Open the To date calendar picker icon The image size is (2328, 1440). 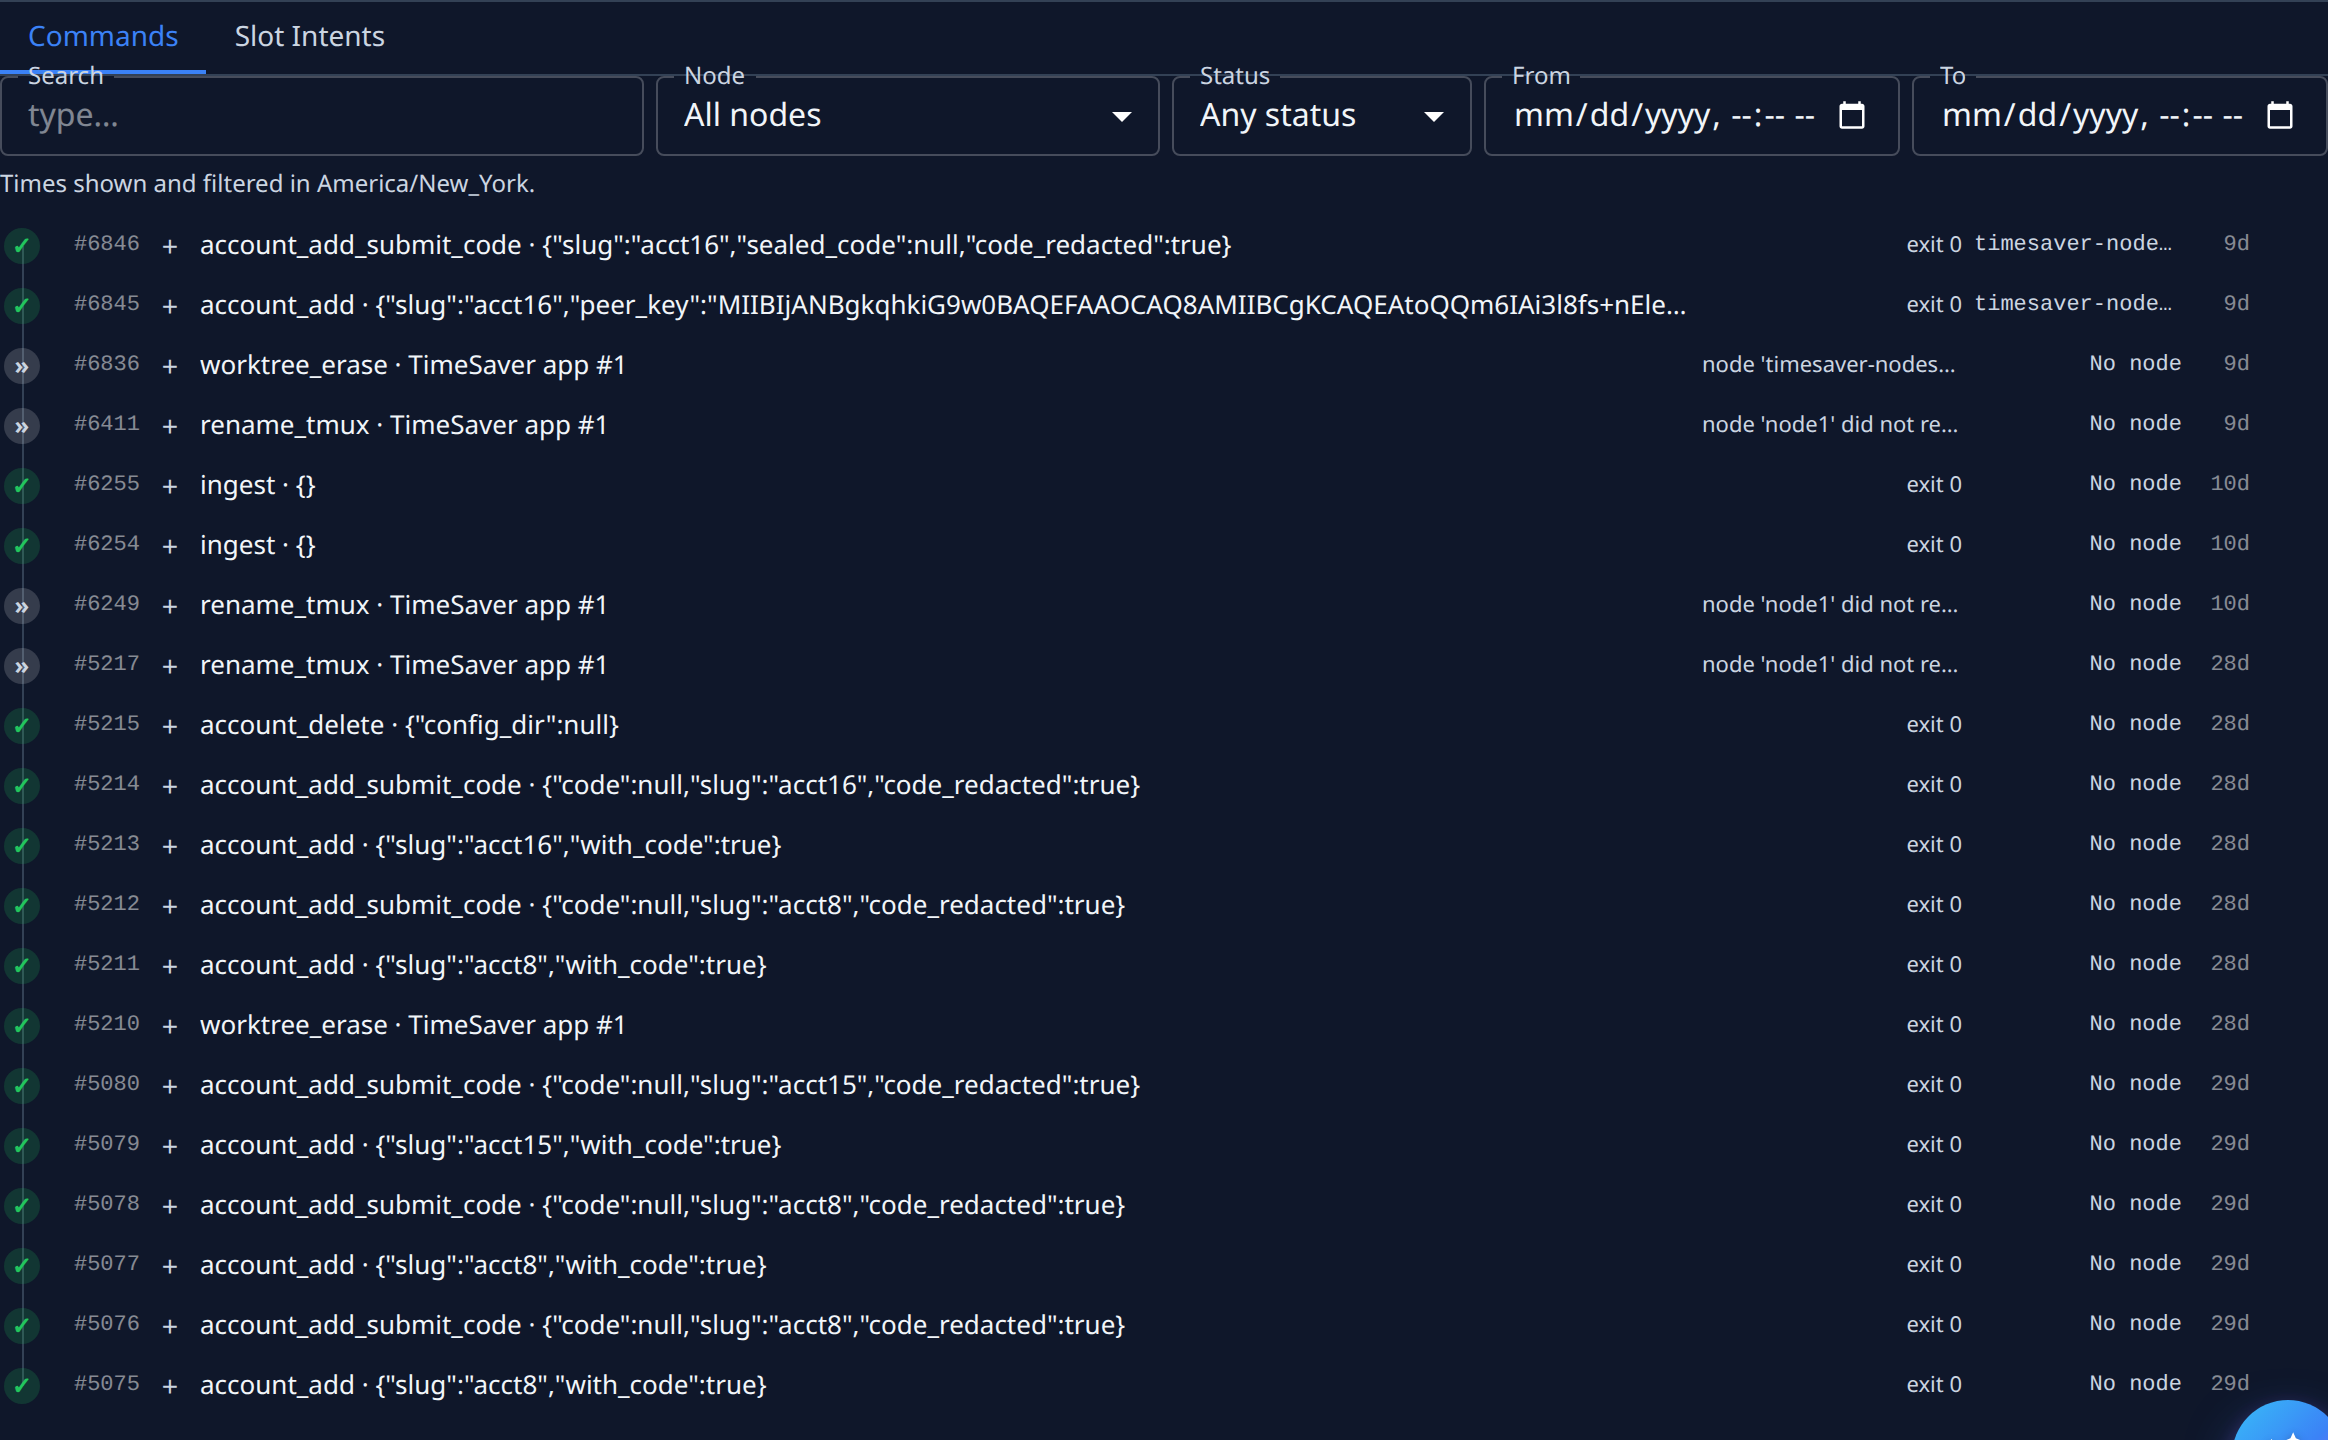2280,115
